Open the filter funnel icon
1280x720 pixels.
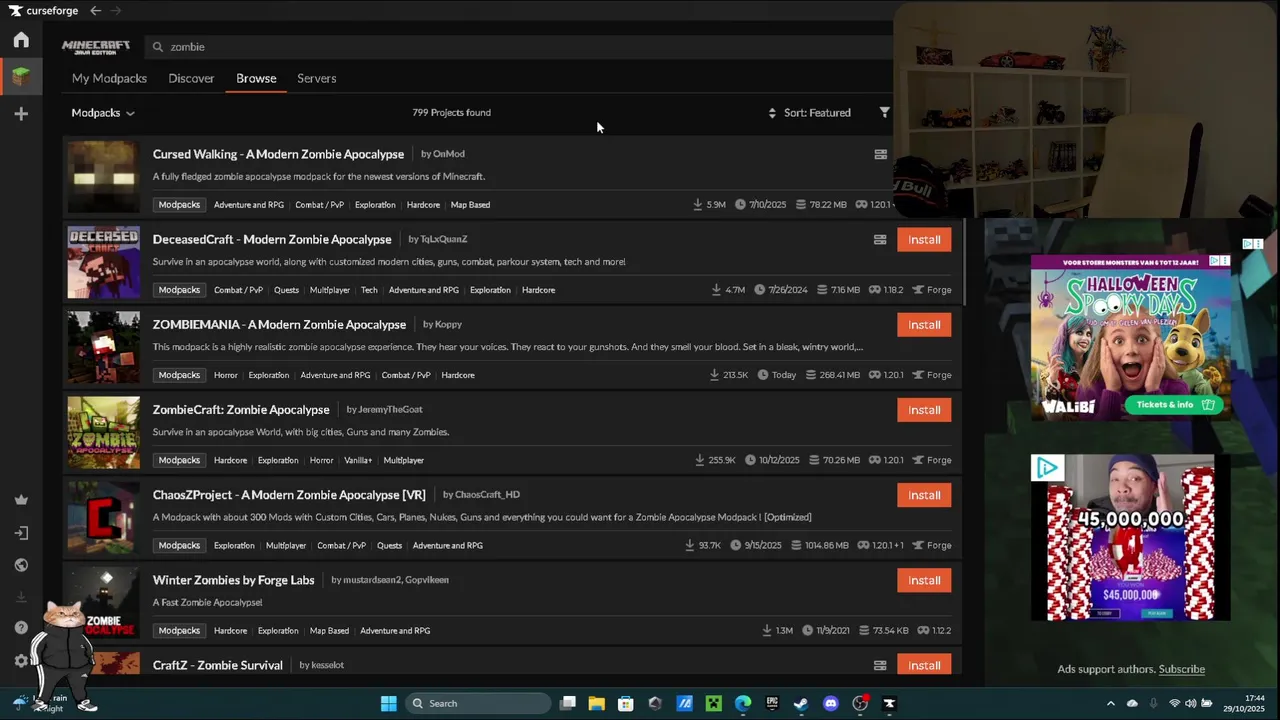(x=884, y=112)
